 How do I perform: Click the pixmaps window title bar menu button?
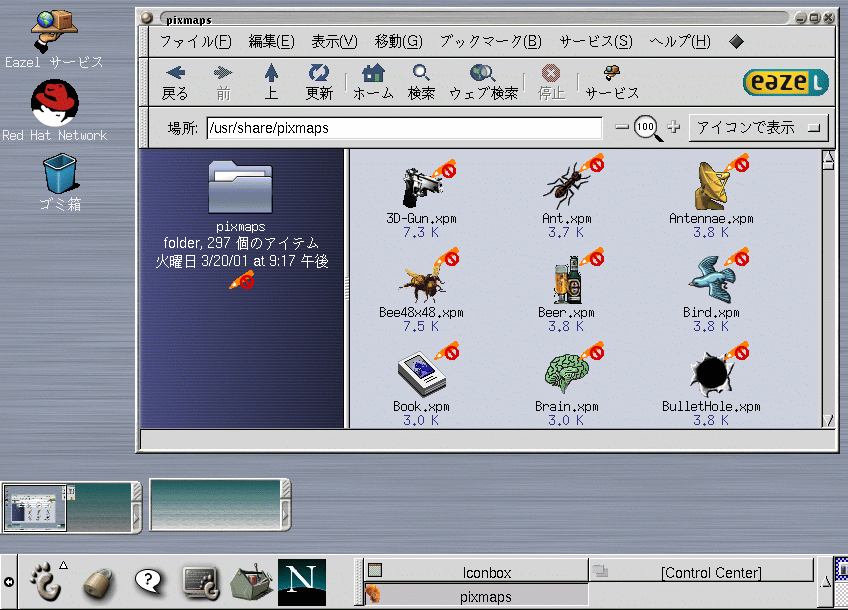(147, 18)
